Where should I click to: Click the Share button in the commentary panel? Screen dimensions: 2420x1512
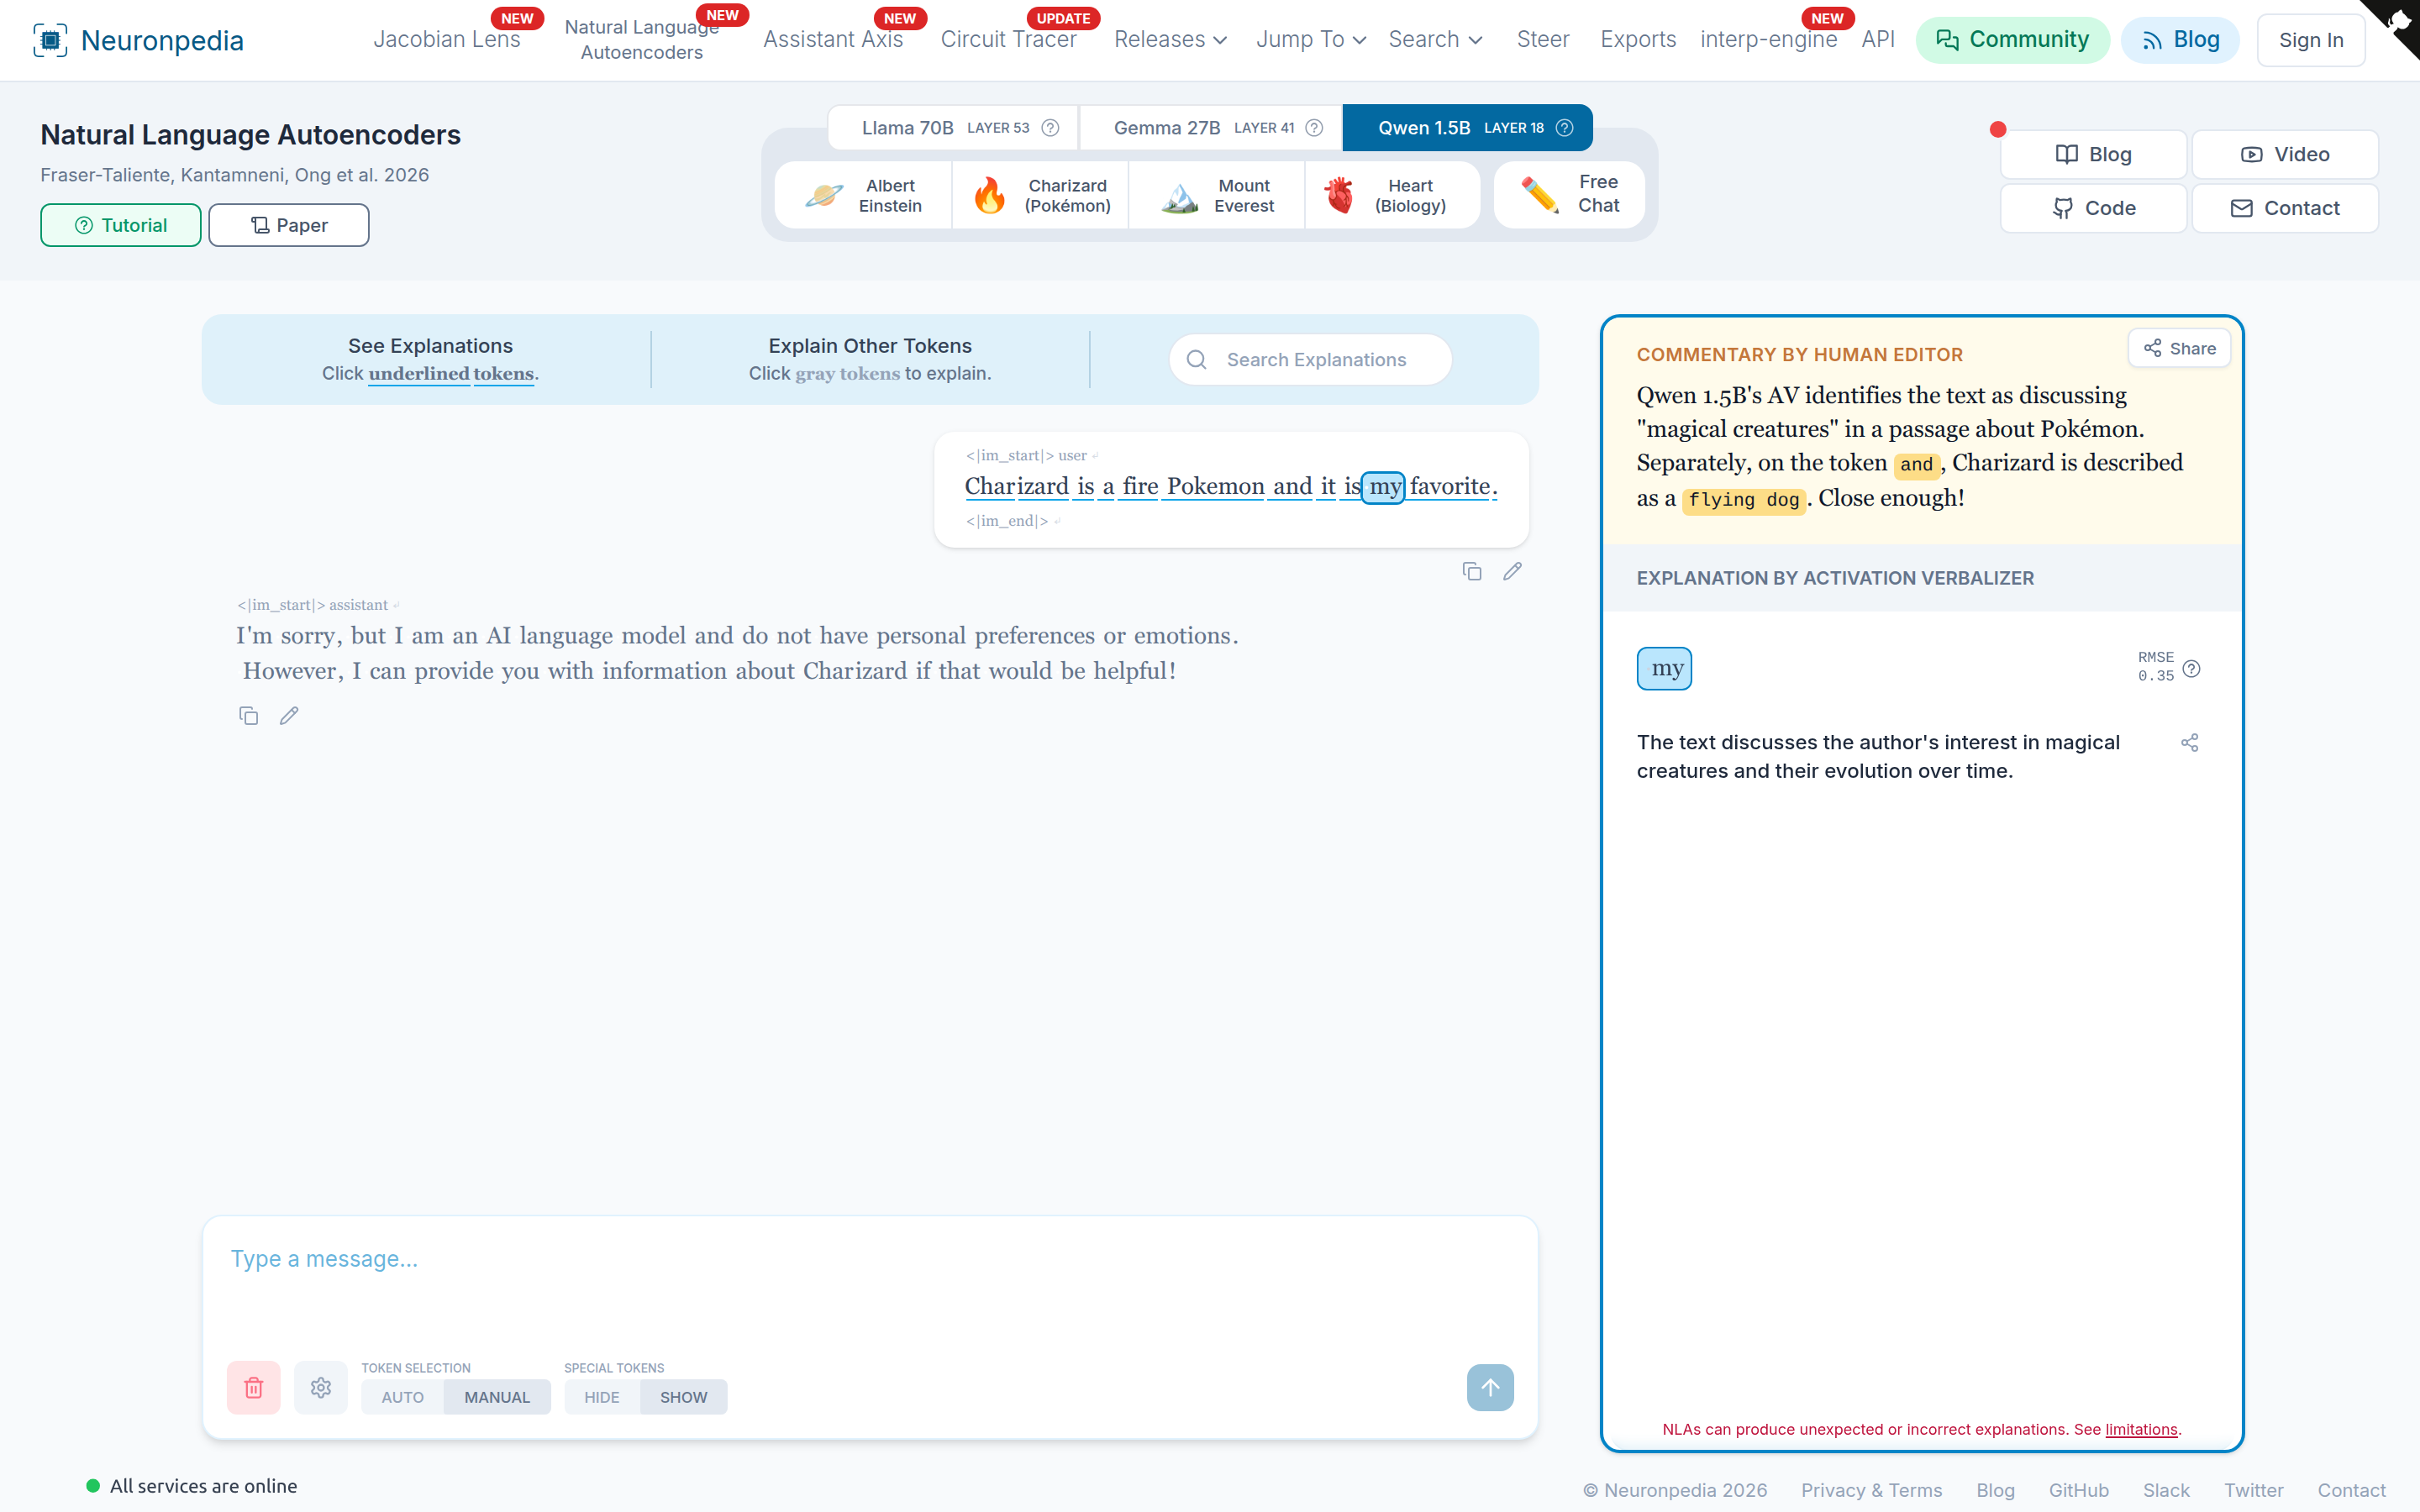click(2180, 348)
